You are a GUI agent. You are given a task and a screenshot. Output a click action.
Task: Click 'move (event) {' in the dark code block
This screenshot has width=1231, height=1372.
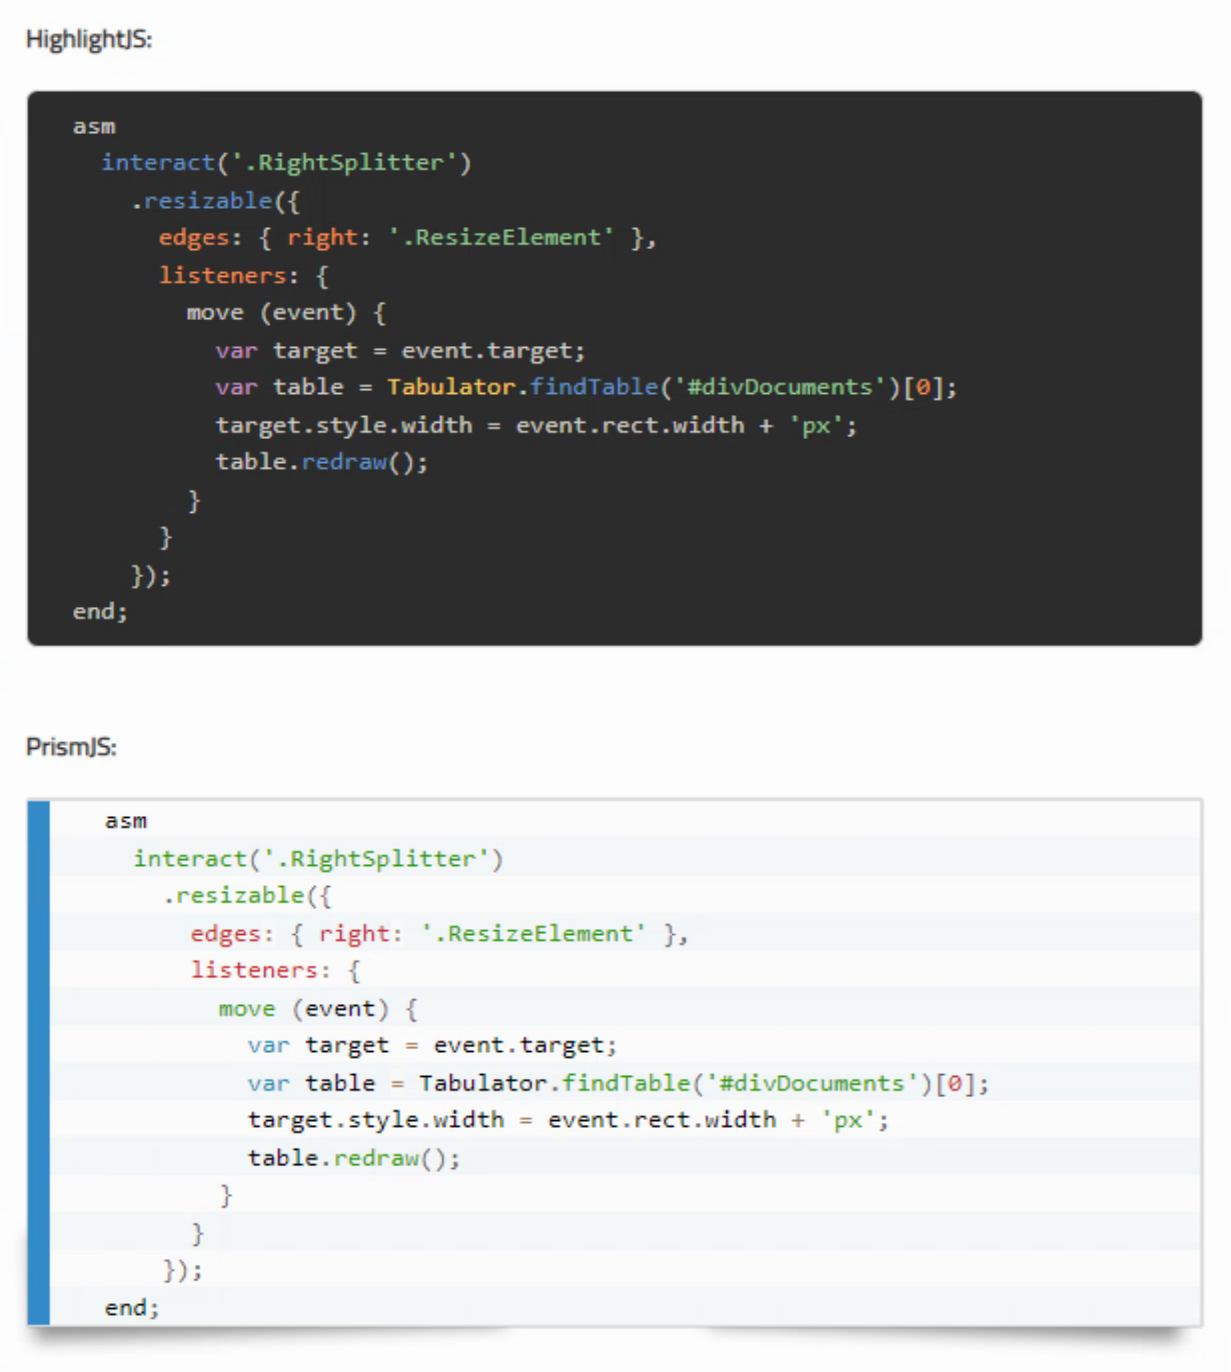click(x=286, y=313)
